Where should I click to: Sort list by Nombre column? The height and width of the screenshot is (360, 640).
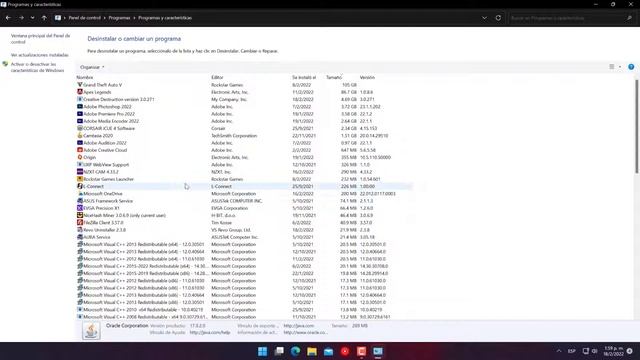[x=85, y=77]
